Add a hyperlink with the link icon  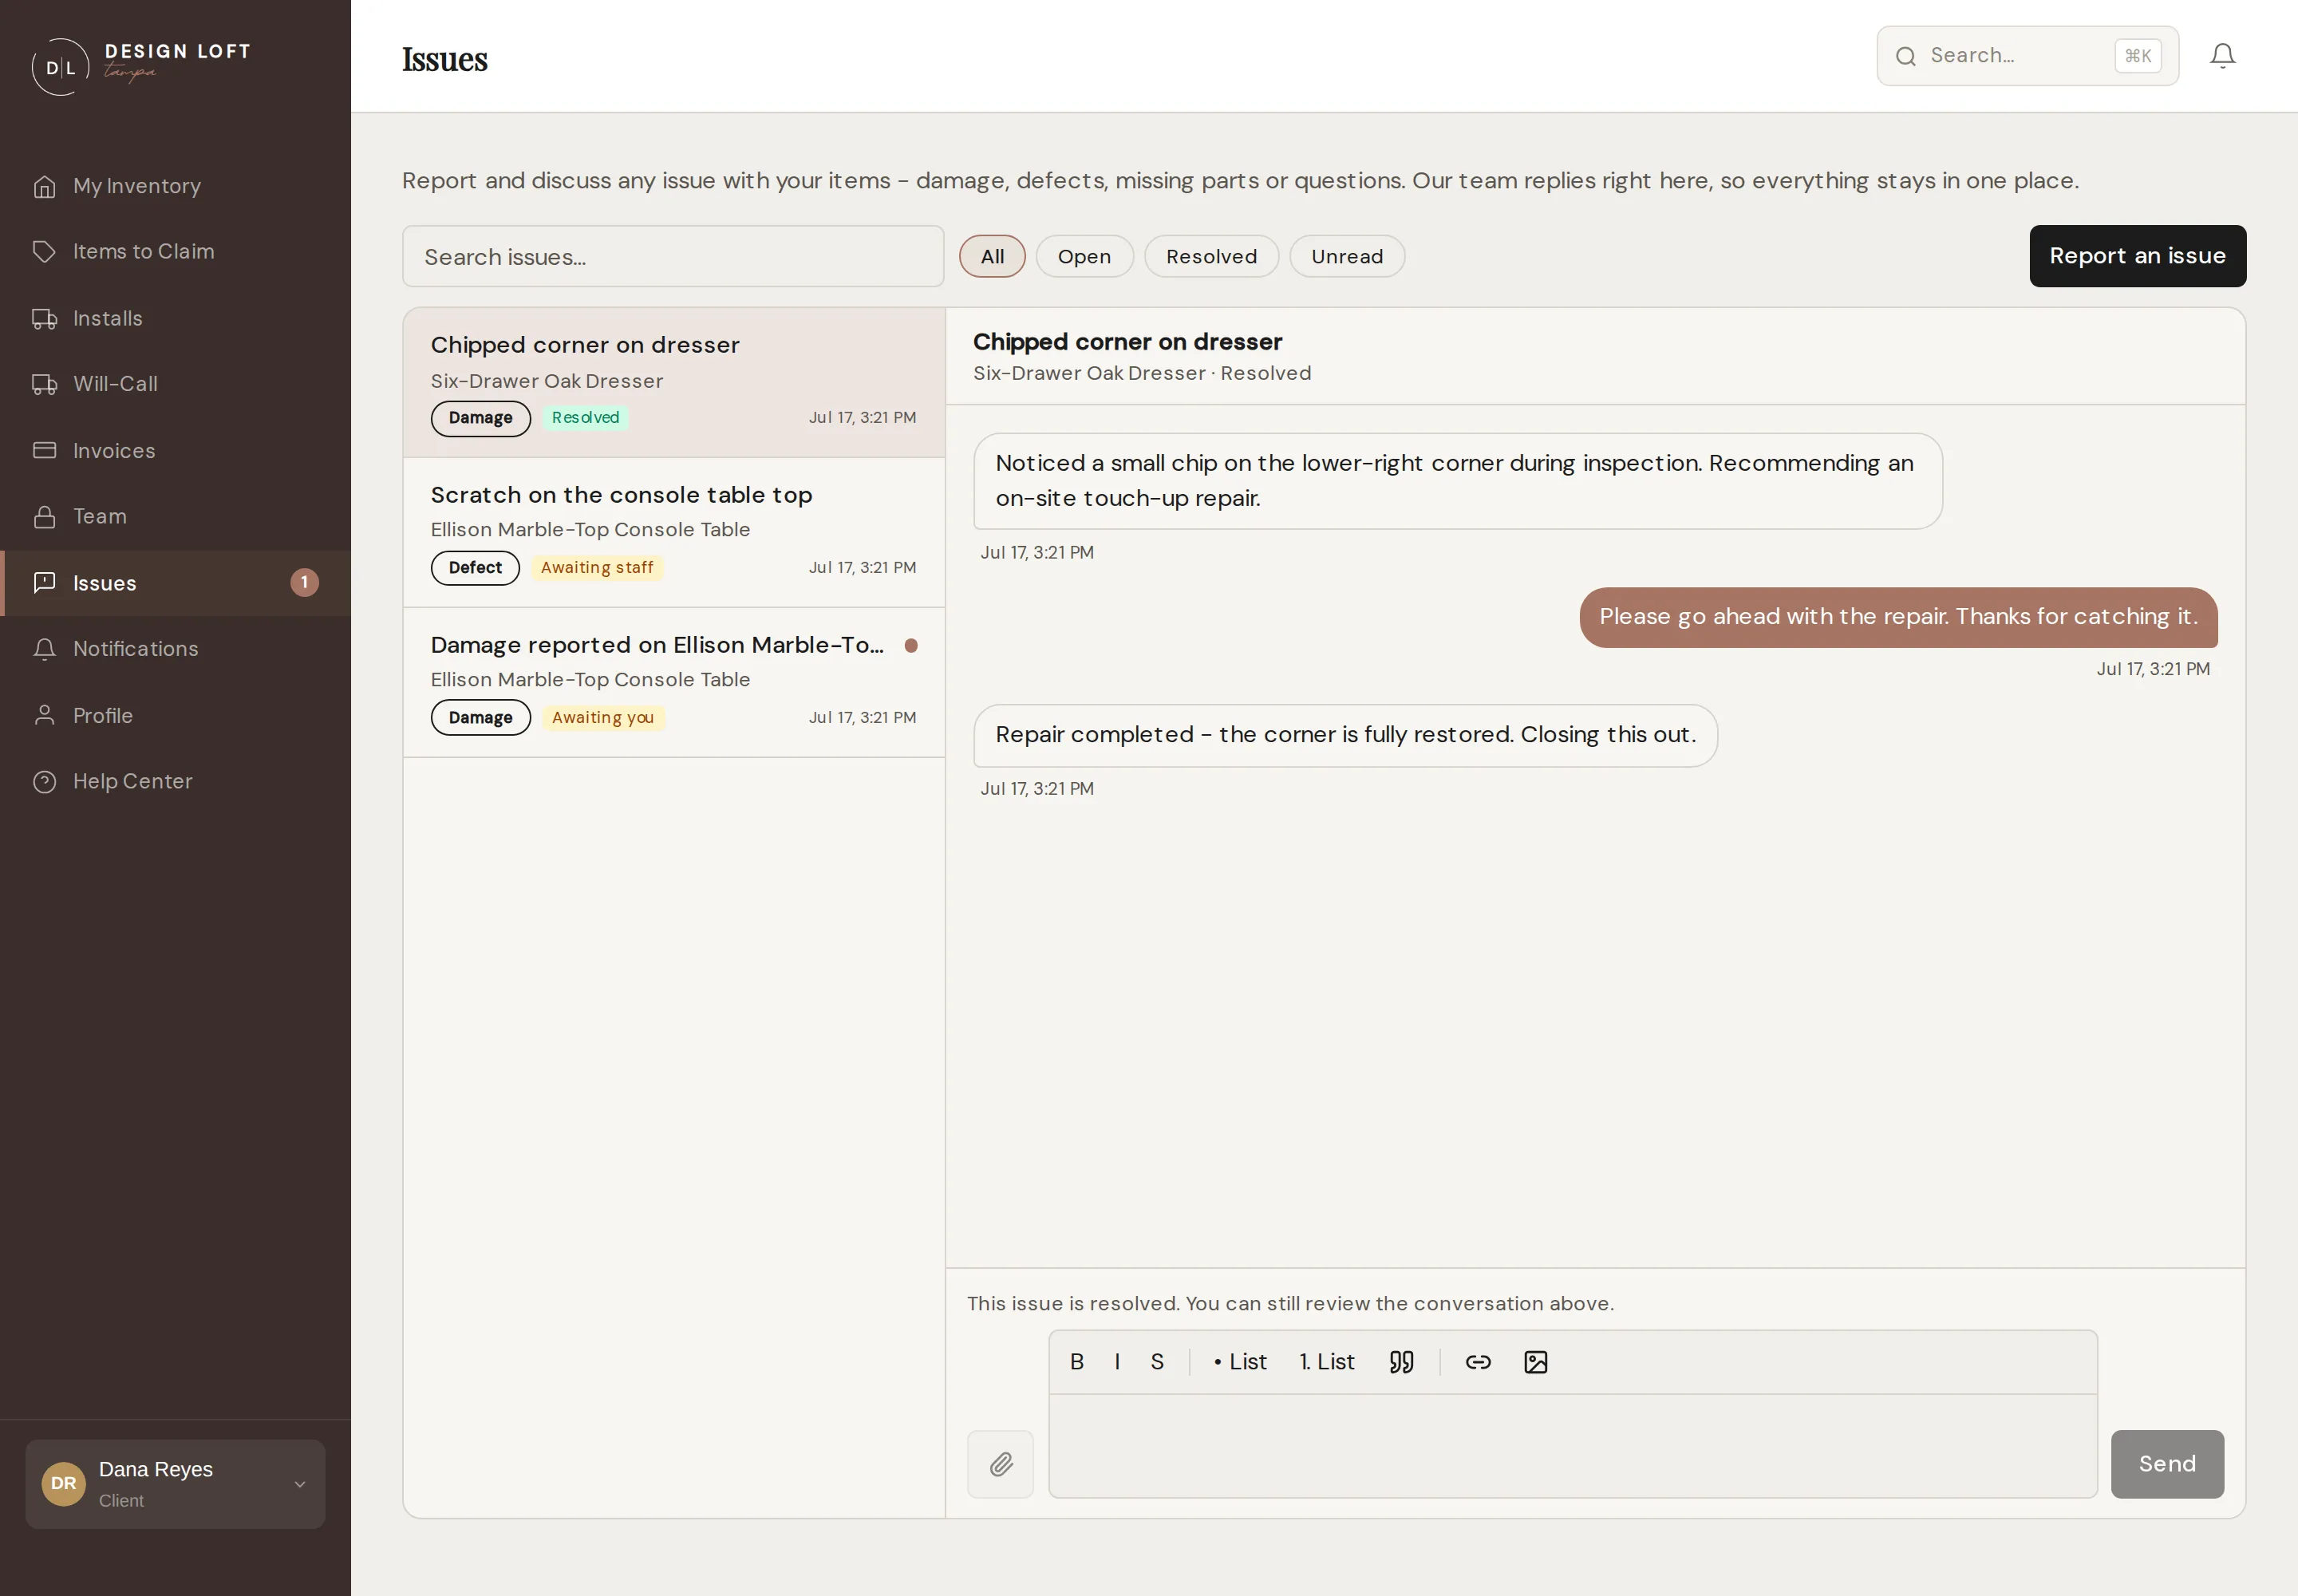(x=1477, y=1362)
